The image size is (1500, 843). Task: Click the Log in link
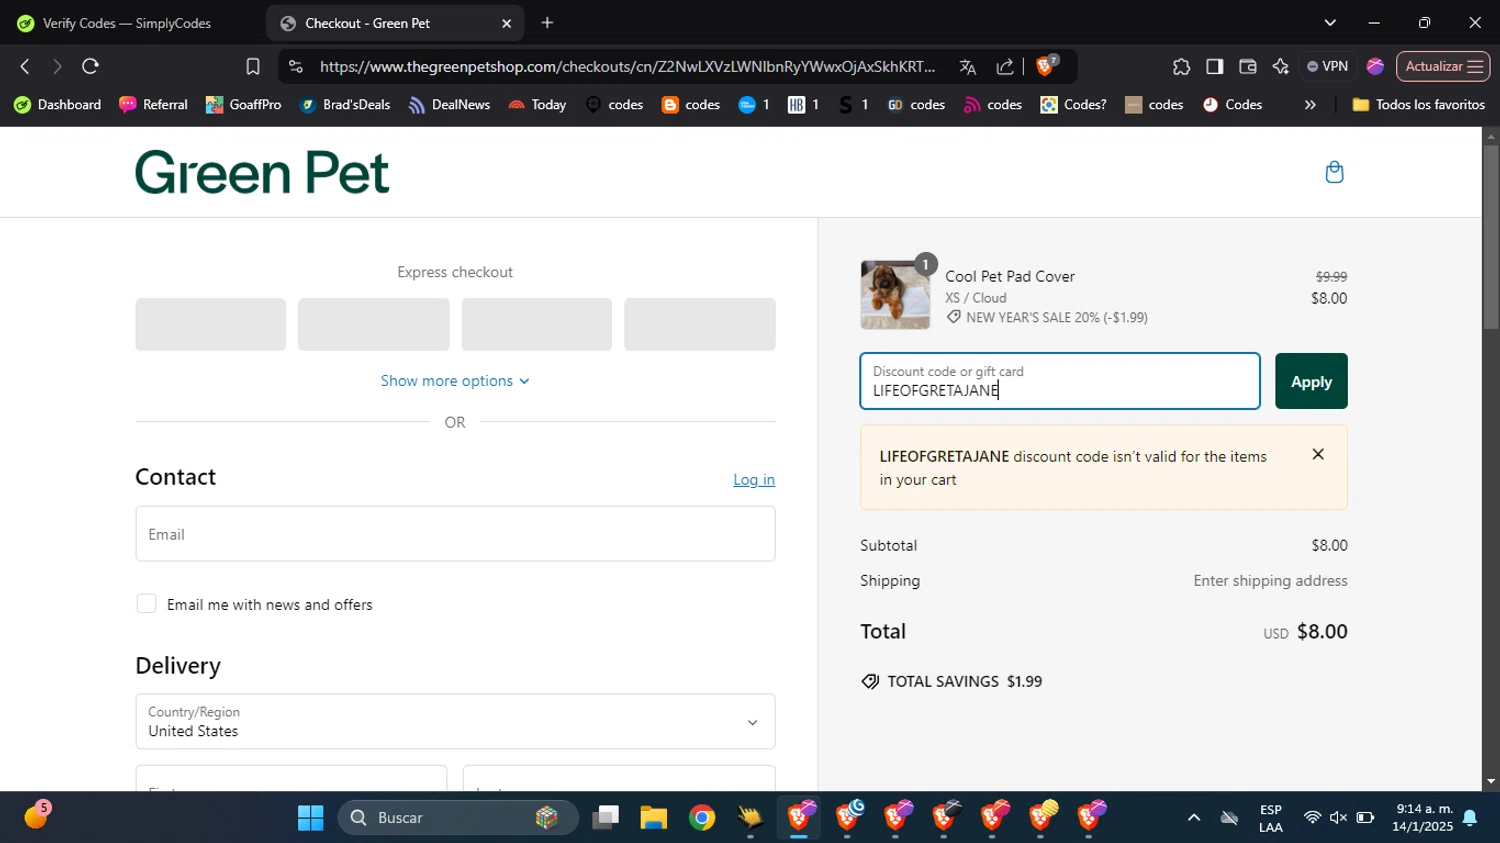click(754, 480)
